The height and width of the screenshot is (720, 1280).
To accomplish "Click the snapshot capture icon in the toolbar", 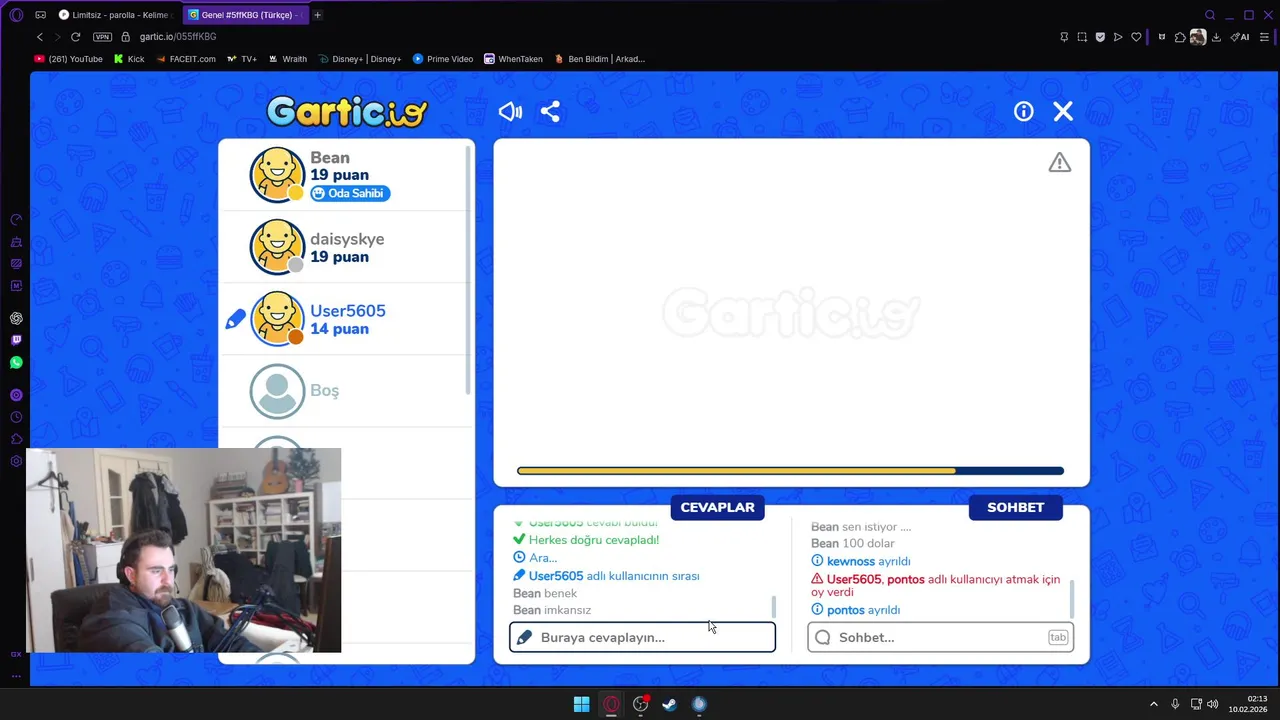I will [1082, 37].
